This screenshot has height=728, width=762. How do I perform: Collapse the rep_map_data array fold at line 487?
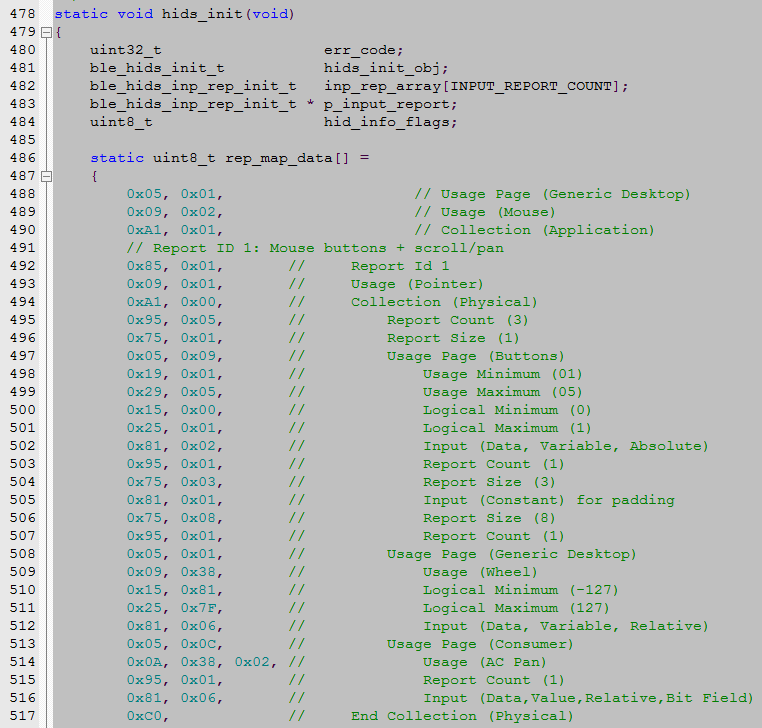46,176
